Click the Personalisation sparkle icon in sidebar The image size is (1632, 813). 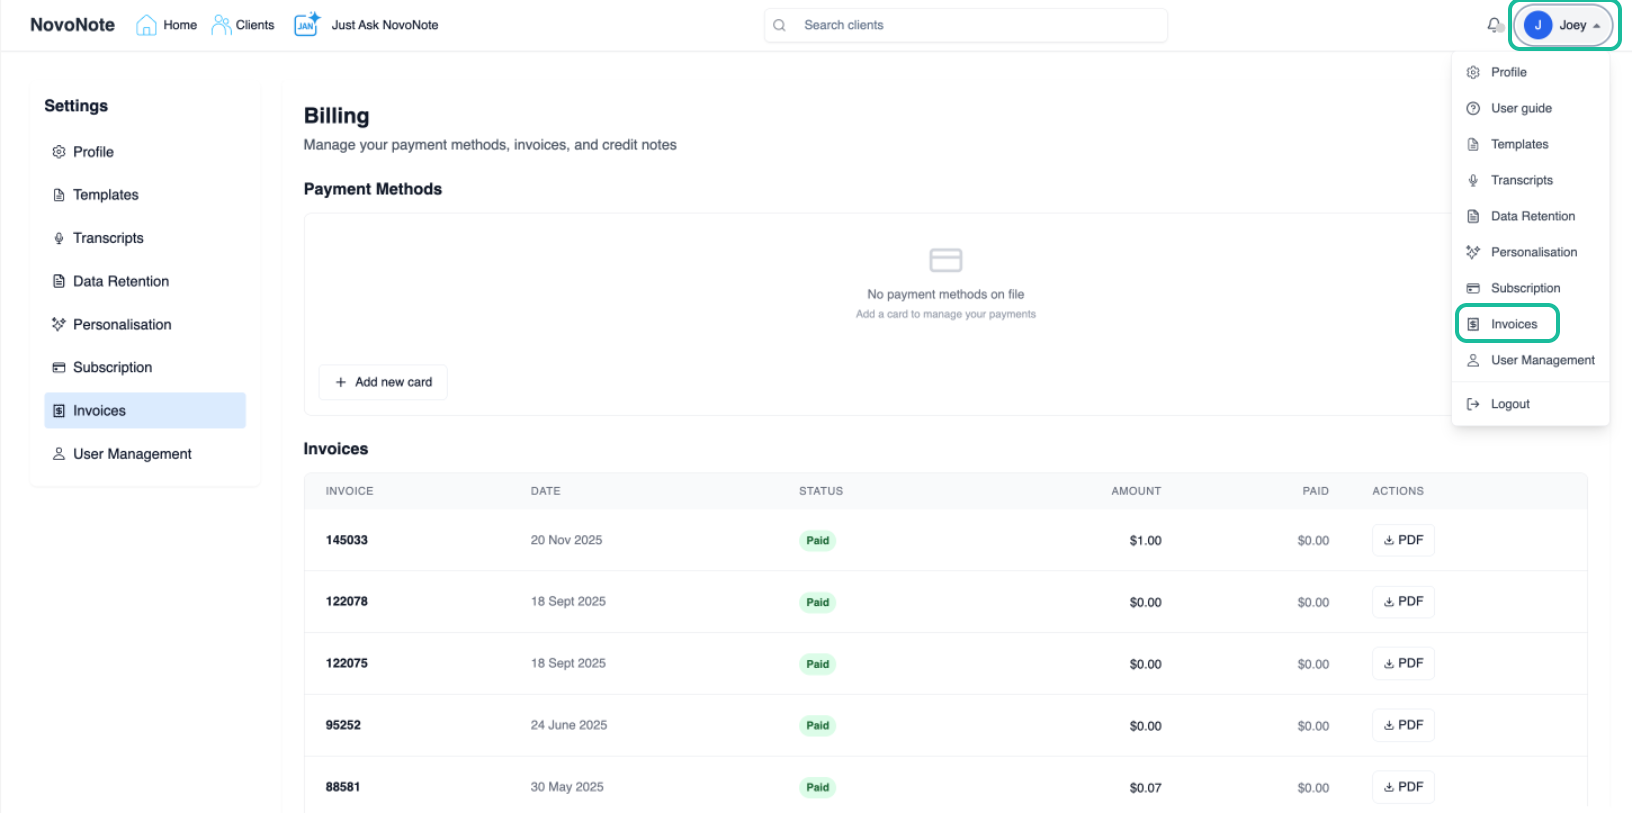coord(59,324)
